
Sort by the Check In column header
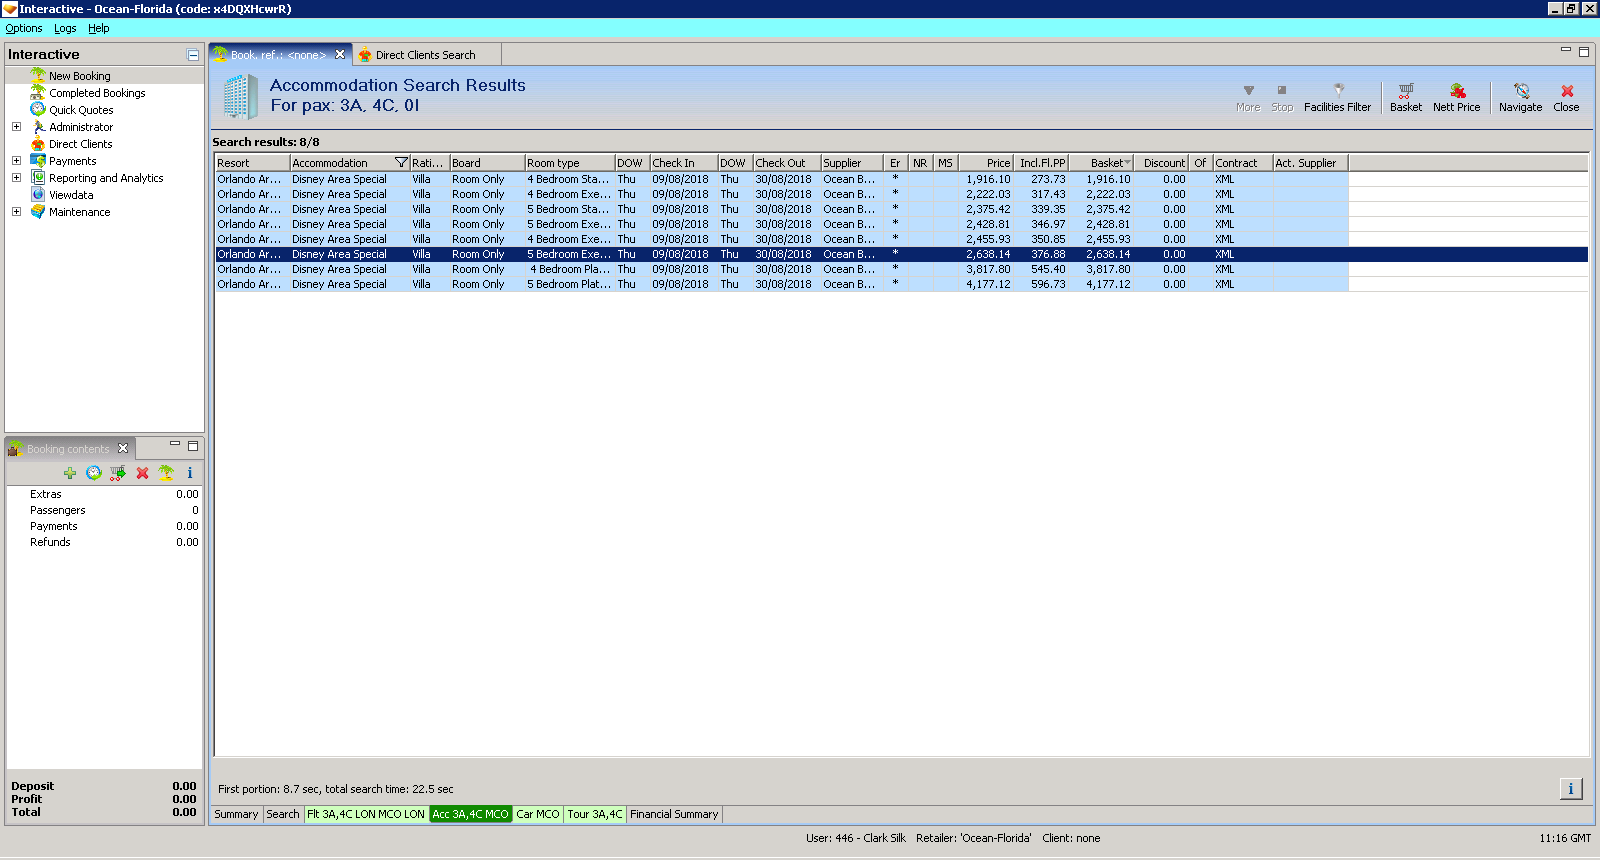(x=684, y=163)
